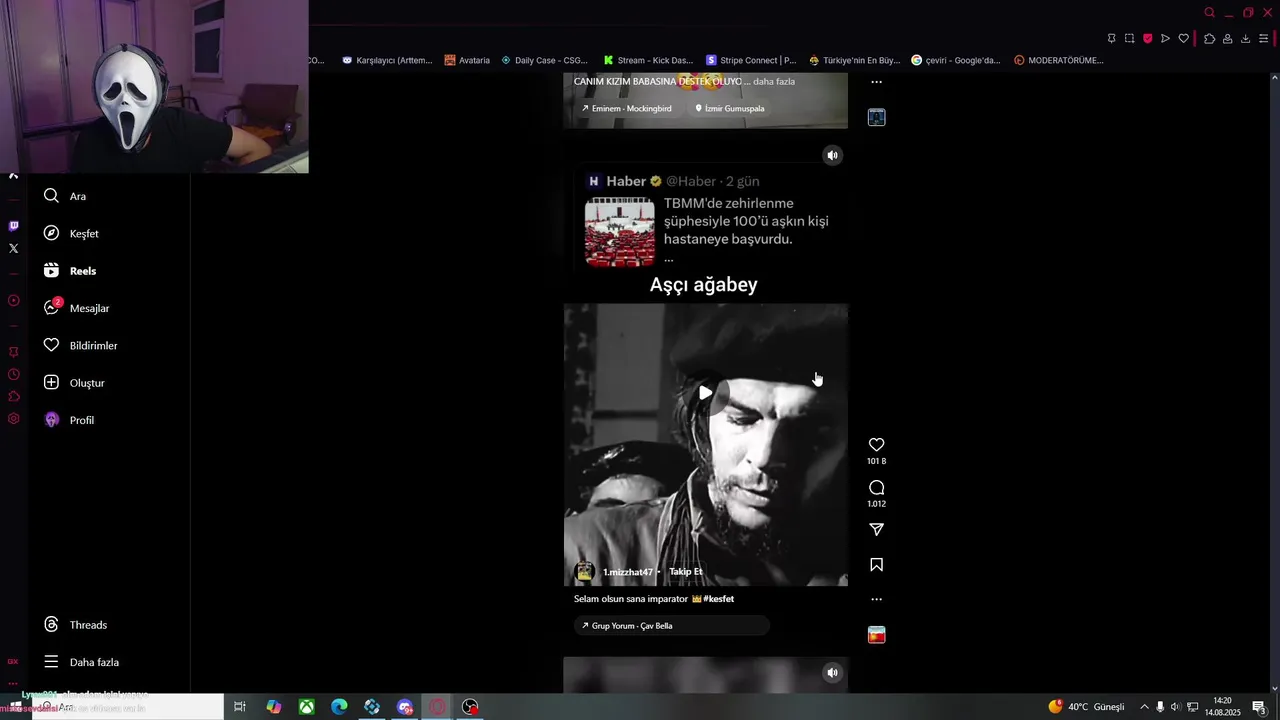The height and width of the screenshot is (720, 1280).
Task: Open Eminem - Mockingbird audio tag
Action: (x=626, y=108)
